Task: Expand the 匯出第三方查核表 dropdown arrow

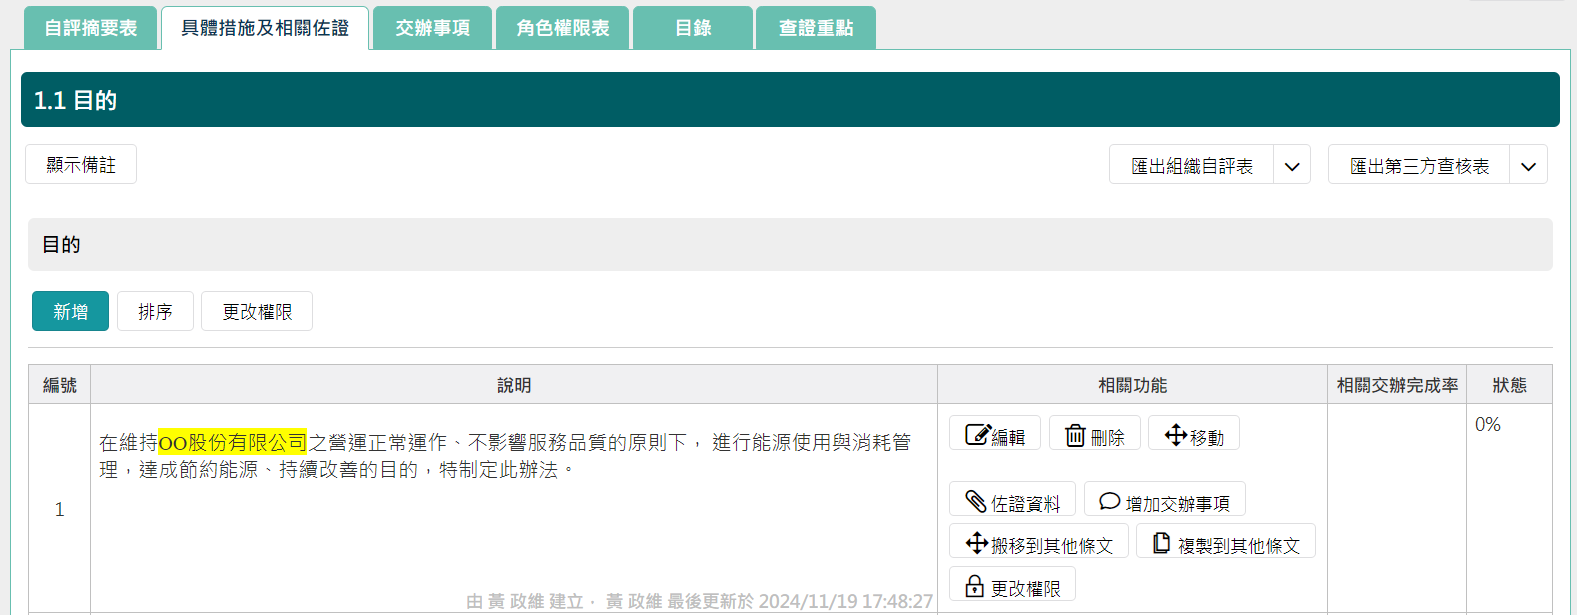Action: (x=1528, y=166)
